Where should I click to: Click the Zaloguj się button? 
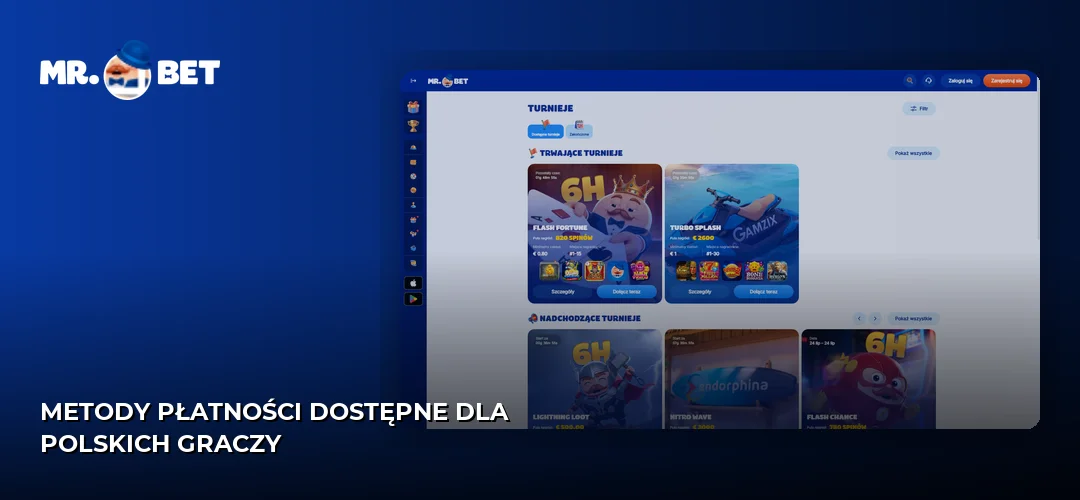[960, 81]
